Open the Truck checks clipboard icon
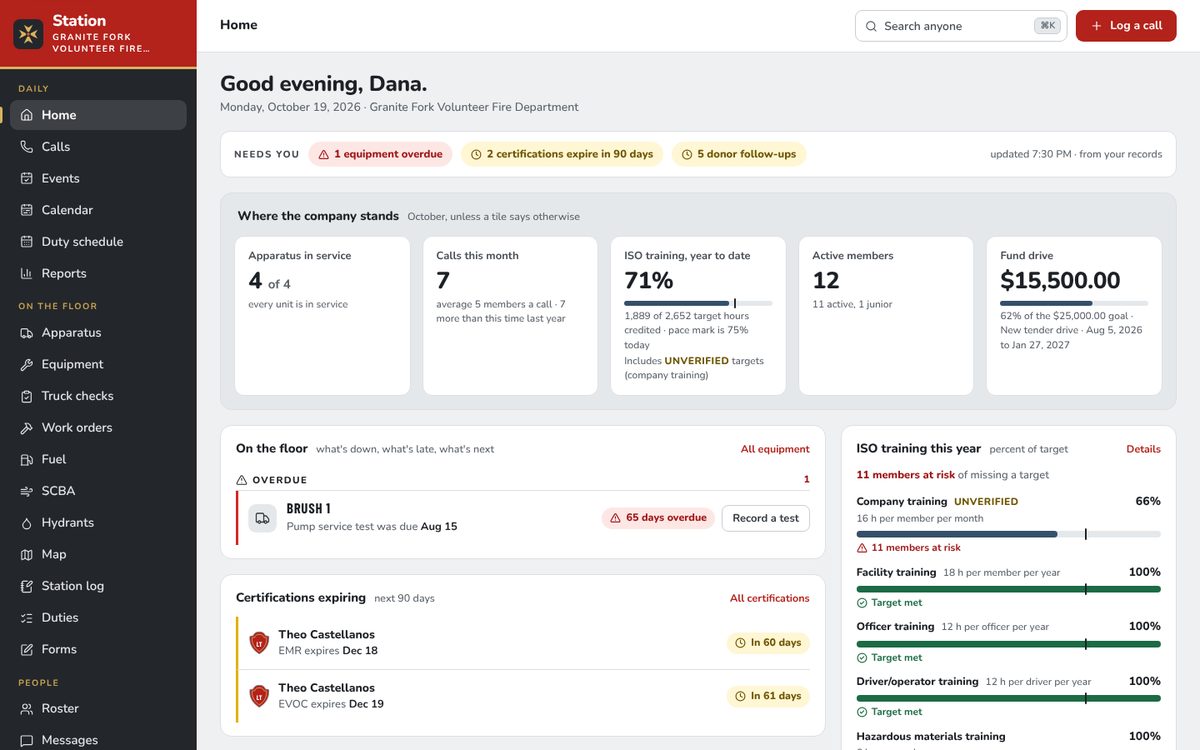Screen dimensions: 1200x750 click(x=27, y=396)
